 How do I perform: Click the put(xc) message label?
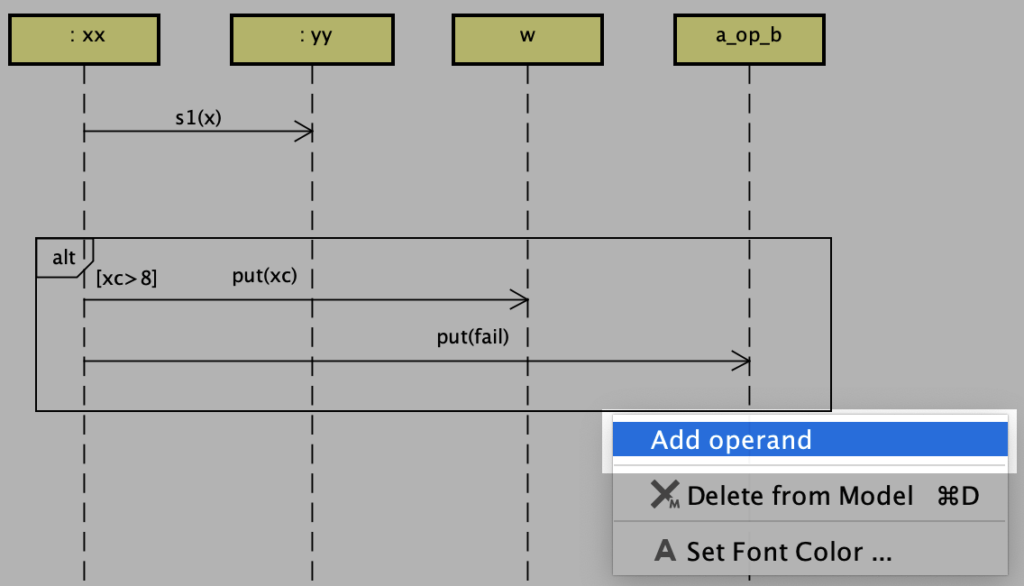[264, 276]
